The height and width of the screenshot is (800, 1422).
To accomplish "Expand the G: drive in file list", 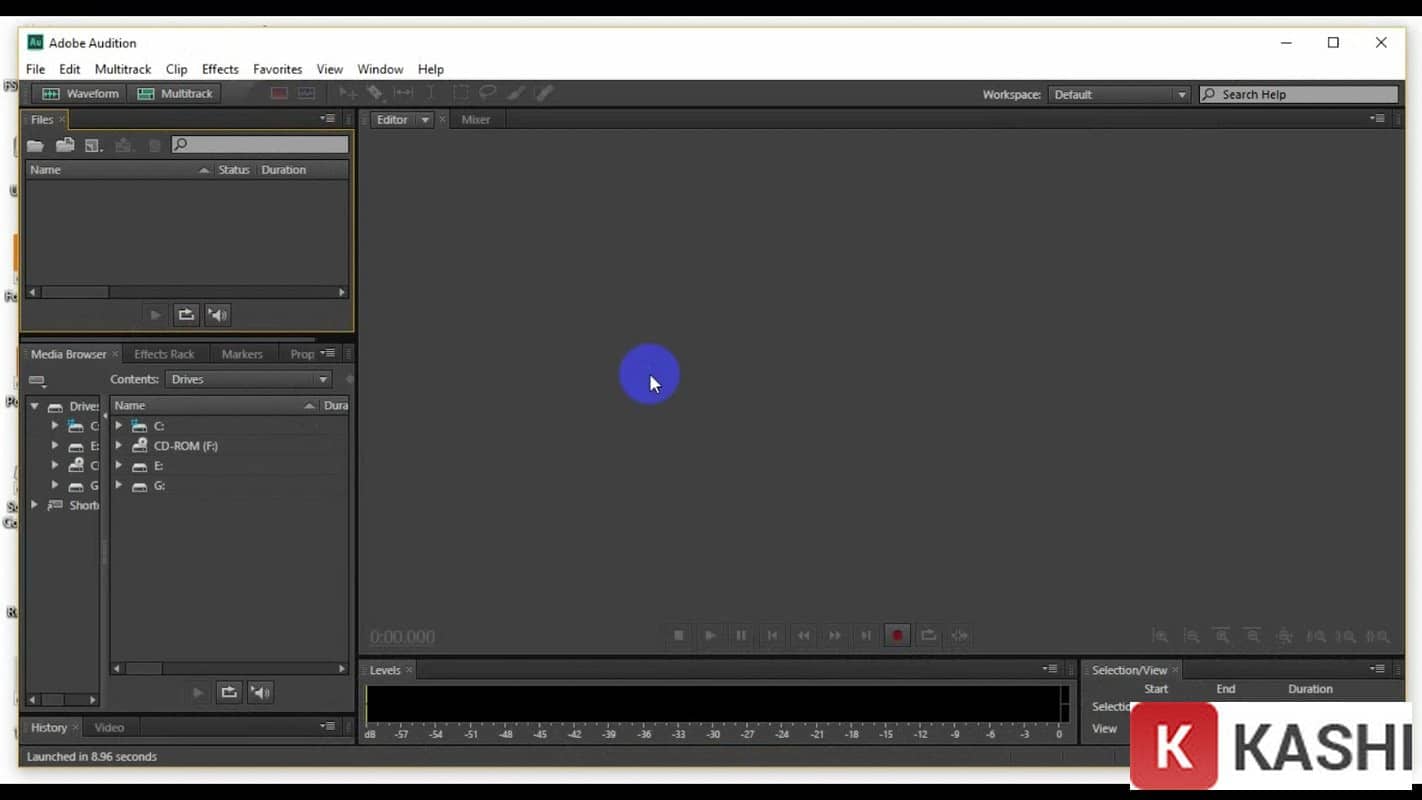I will click(x=119, y=486).
